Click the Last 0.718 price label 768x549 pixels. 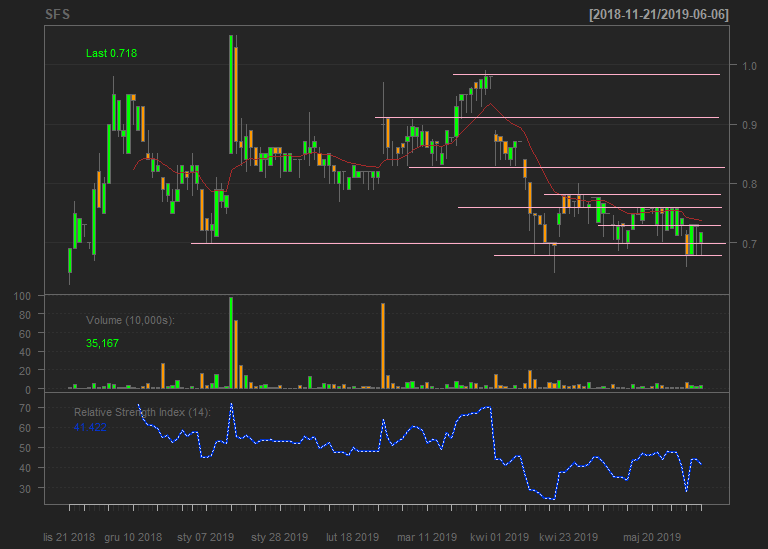click(x=111, y=53)
